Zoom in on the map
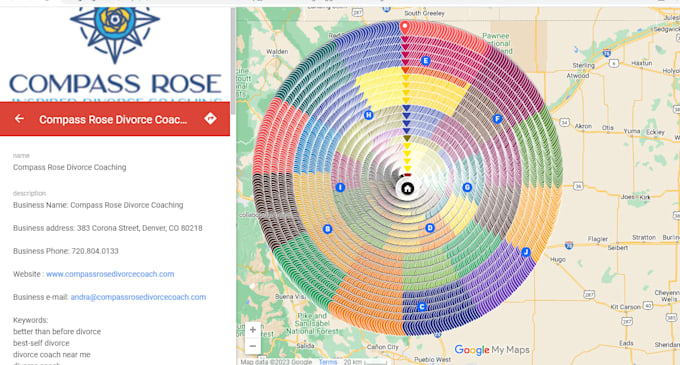Viewport: 680px width, 365px height. tap(253, 330)
